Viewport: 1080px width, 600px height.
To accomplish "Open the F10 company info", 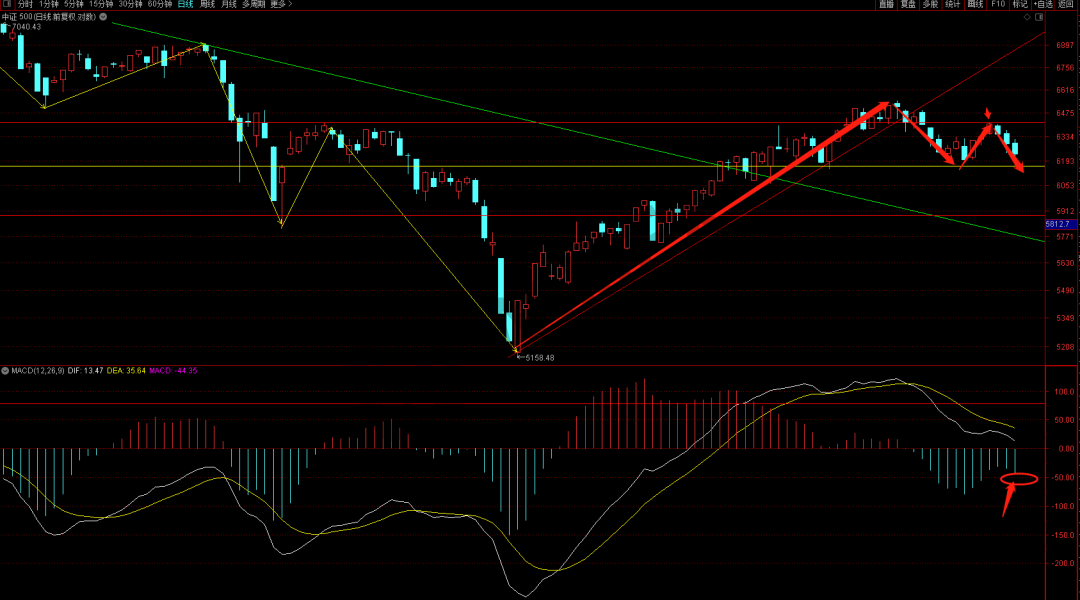I will click(x=998, y=5).
